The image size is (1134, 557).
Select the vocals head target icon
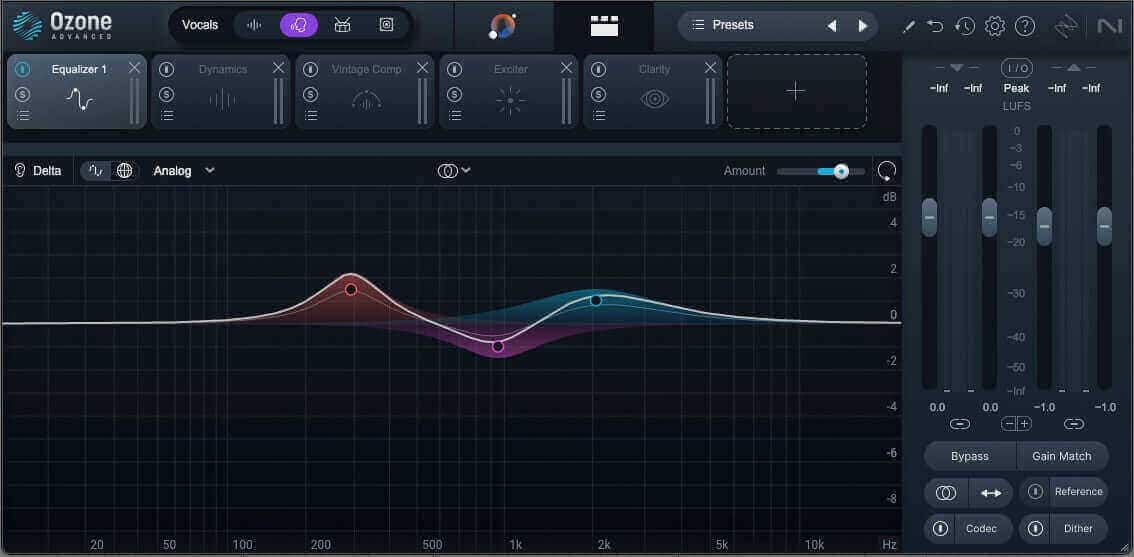pos(299,25)
